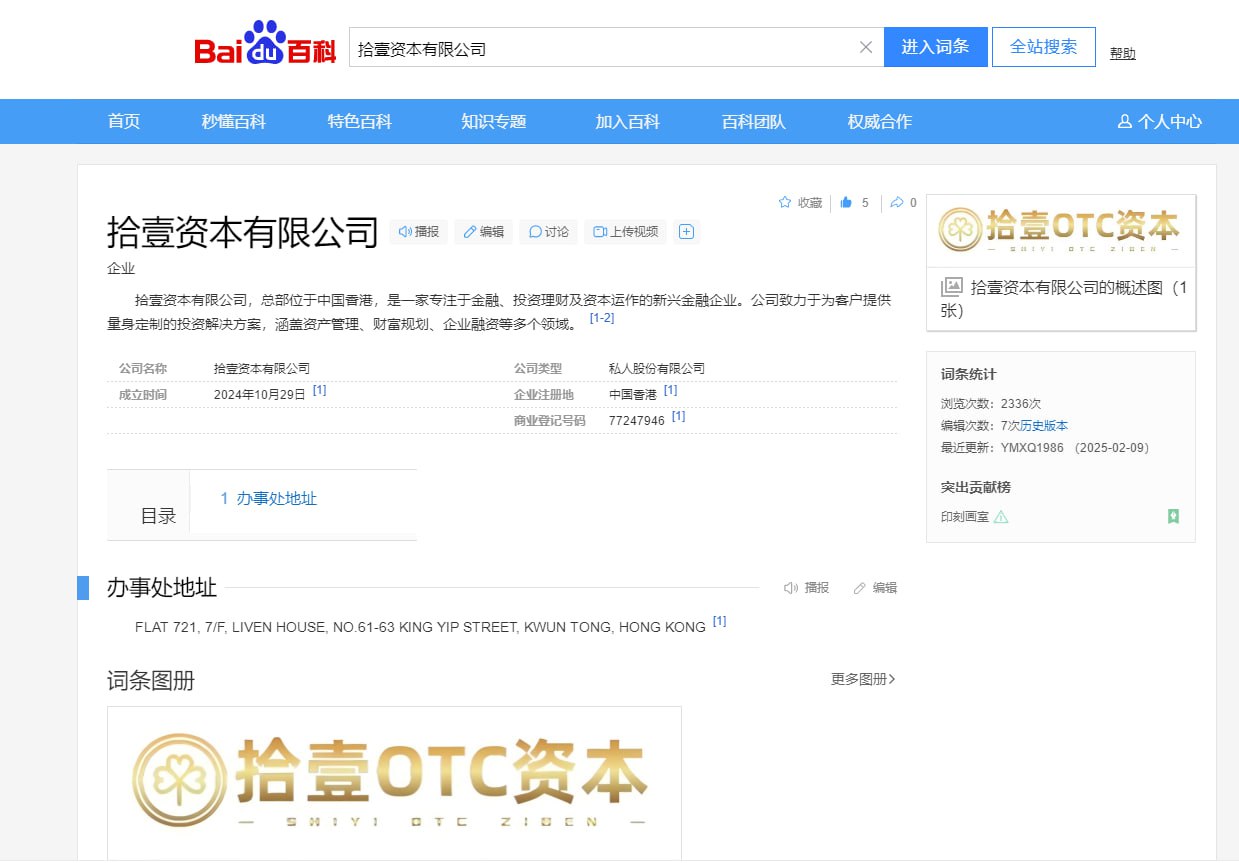
Task: Open reference [1-2] in the summary paragraph
Action: pos(602,318)
